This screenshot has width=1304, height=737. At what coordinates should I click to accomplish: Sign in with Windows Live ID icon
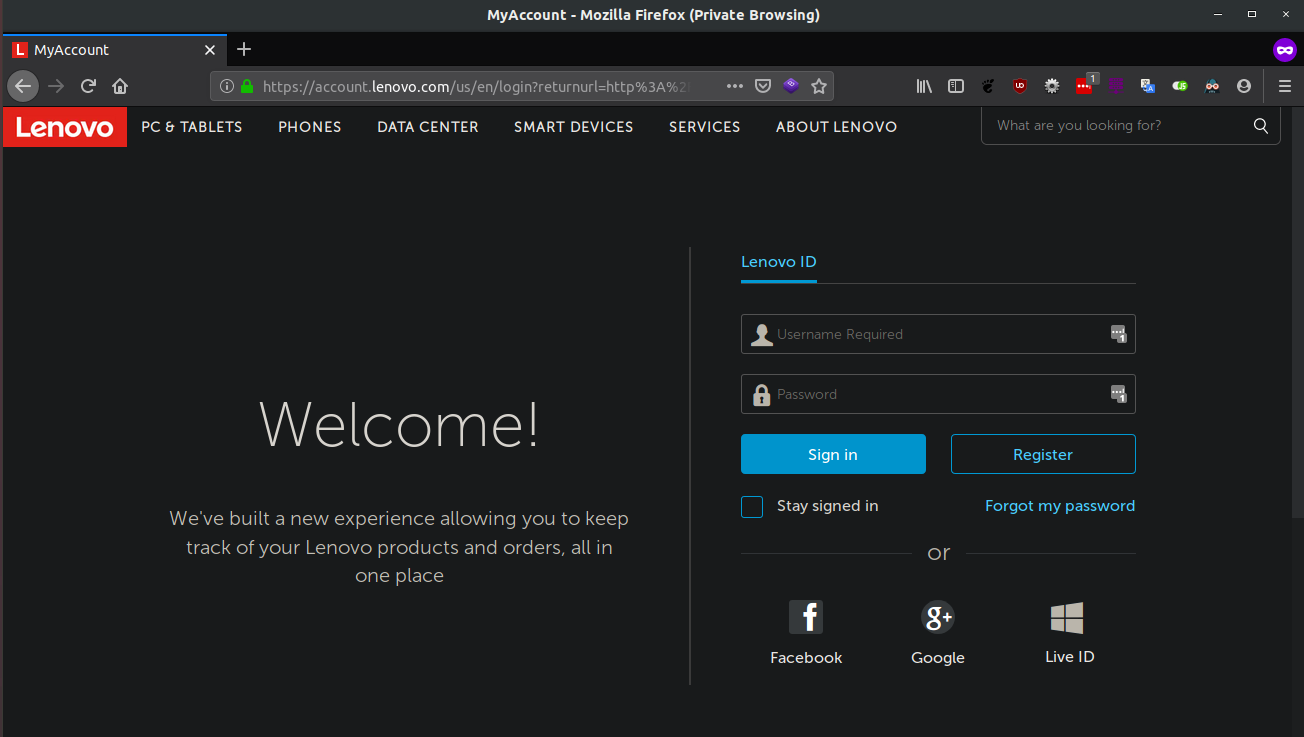click(x=1067, y=617)
